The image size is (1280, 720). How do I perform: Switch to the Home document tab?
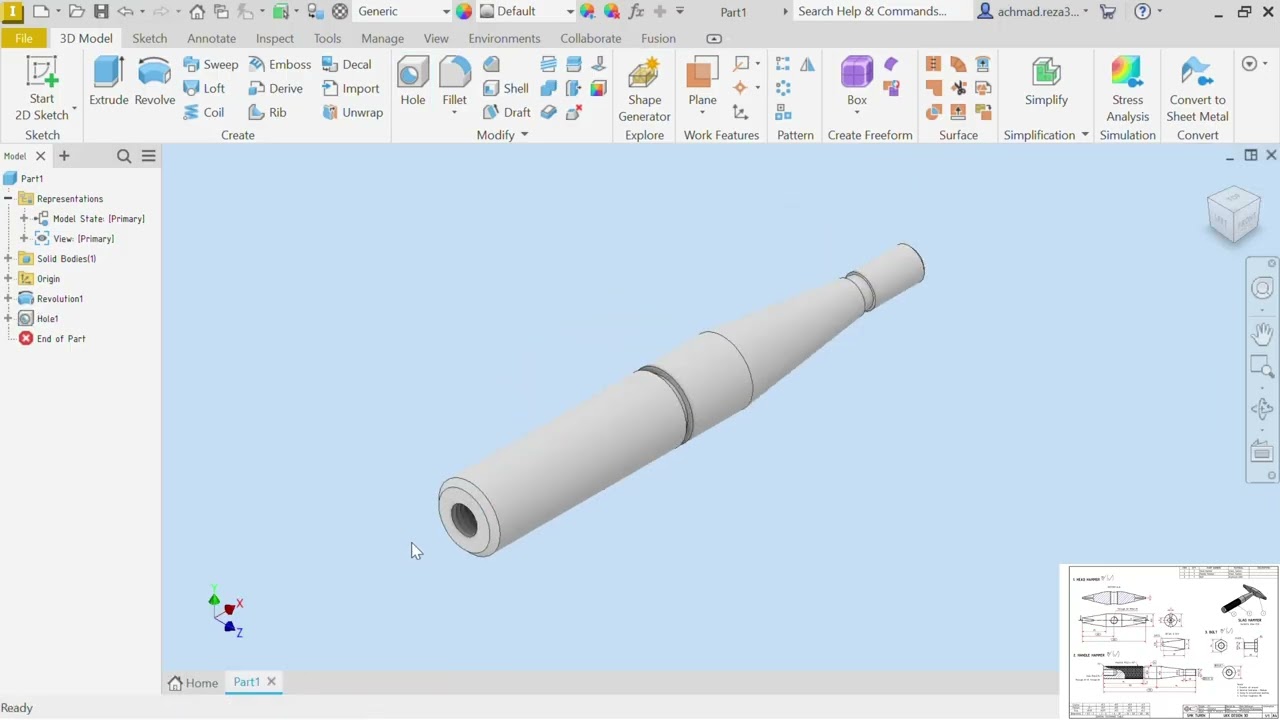[x=193, y=682]
